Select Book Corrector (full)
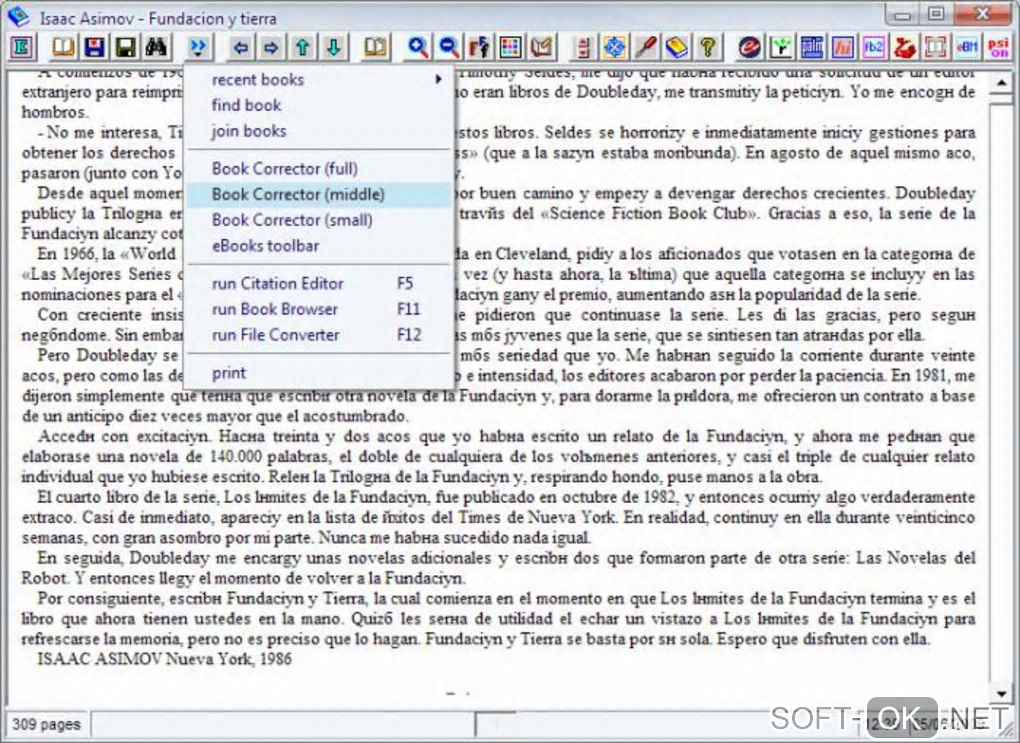The height and width of the screenshot is (743, 1020). coord(319,169)
